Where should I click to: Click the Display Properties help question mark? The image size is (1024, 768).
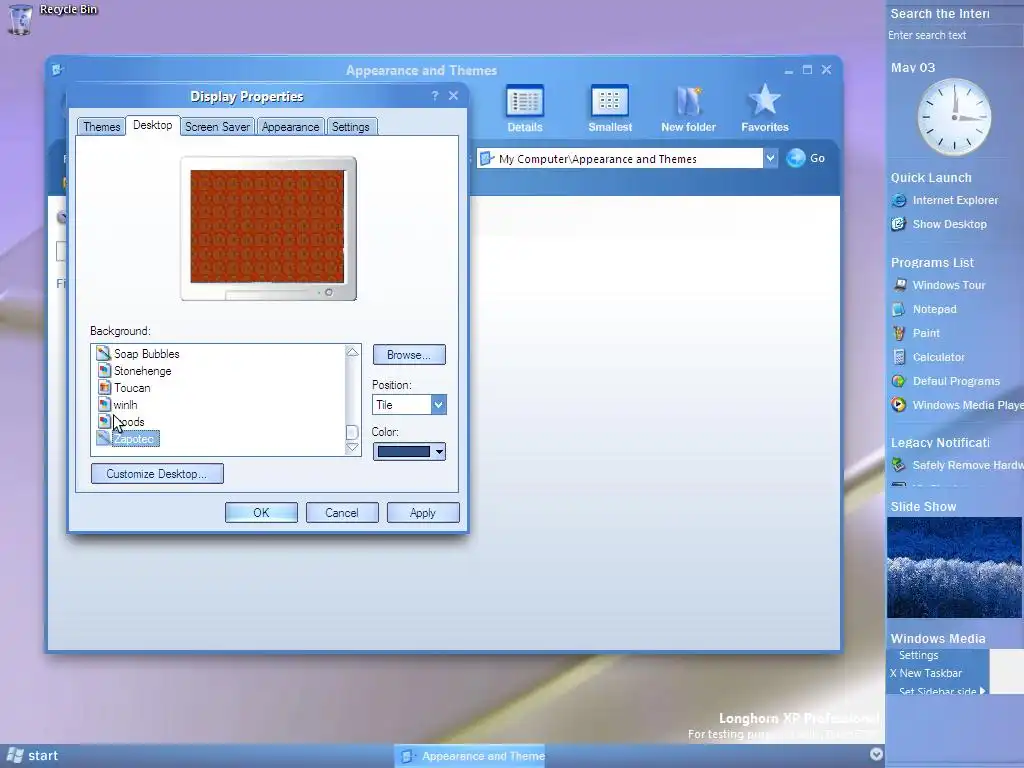pos(435,96)
